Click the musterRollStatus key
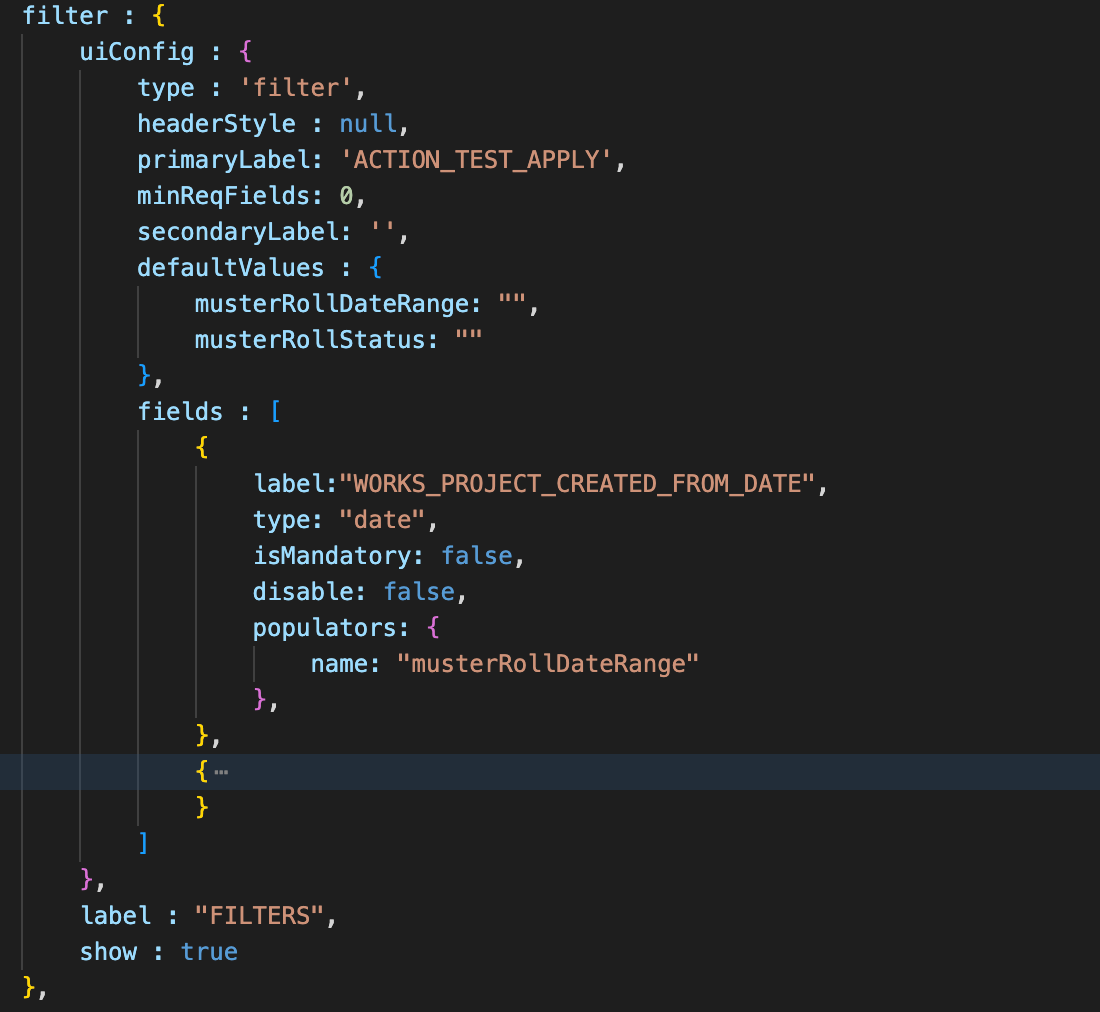The image size is (1100, 1012). click(x=309, y=340)
